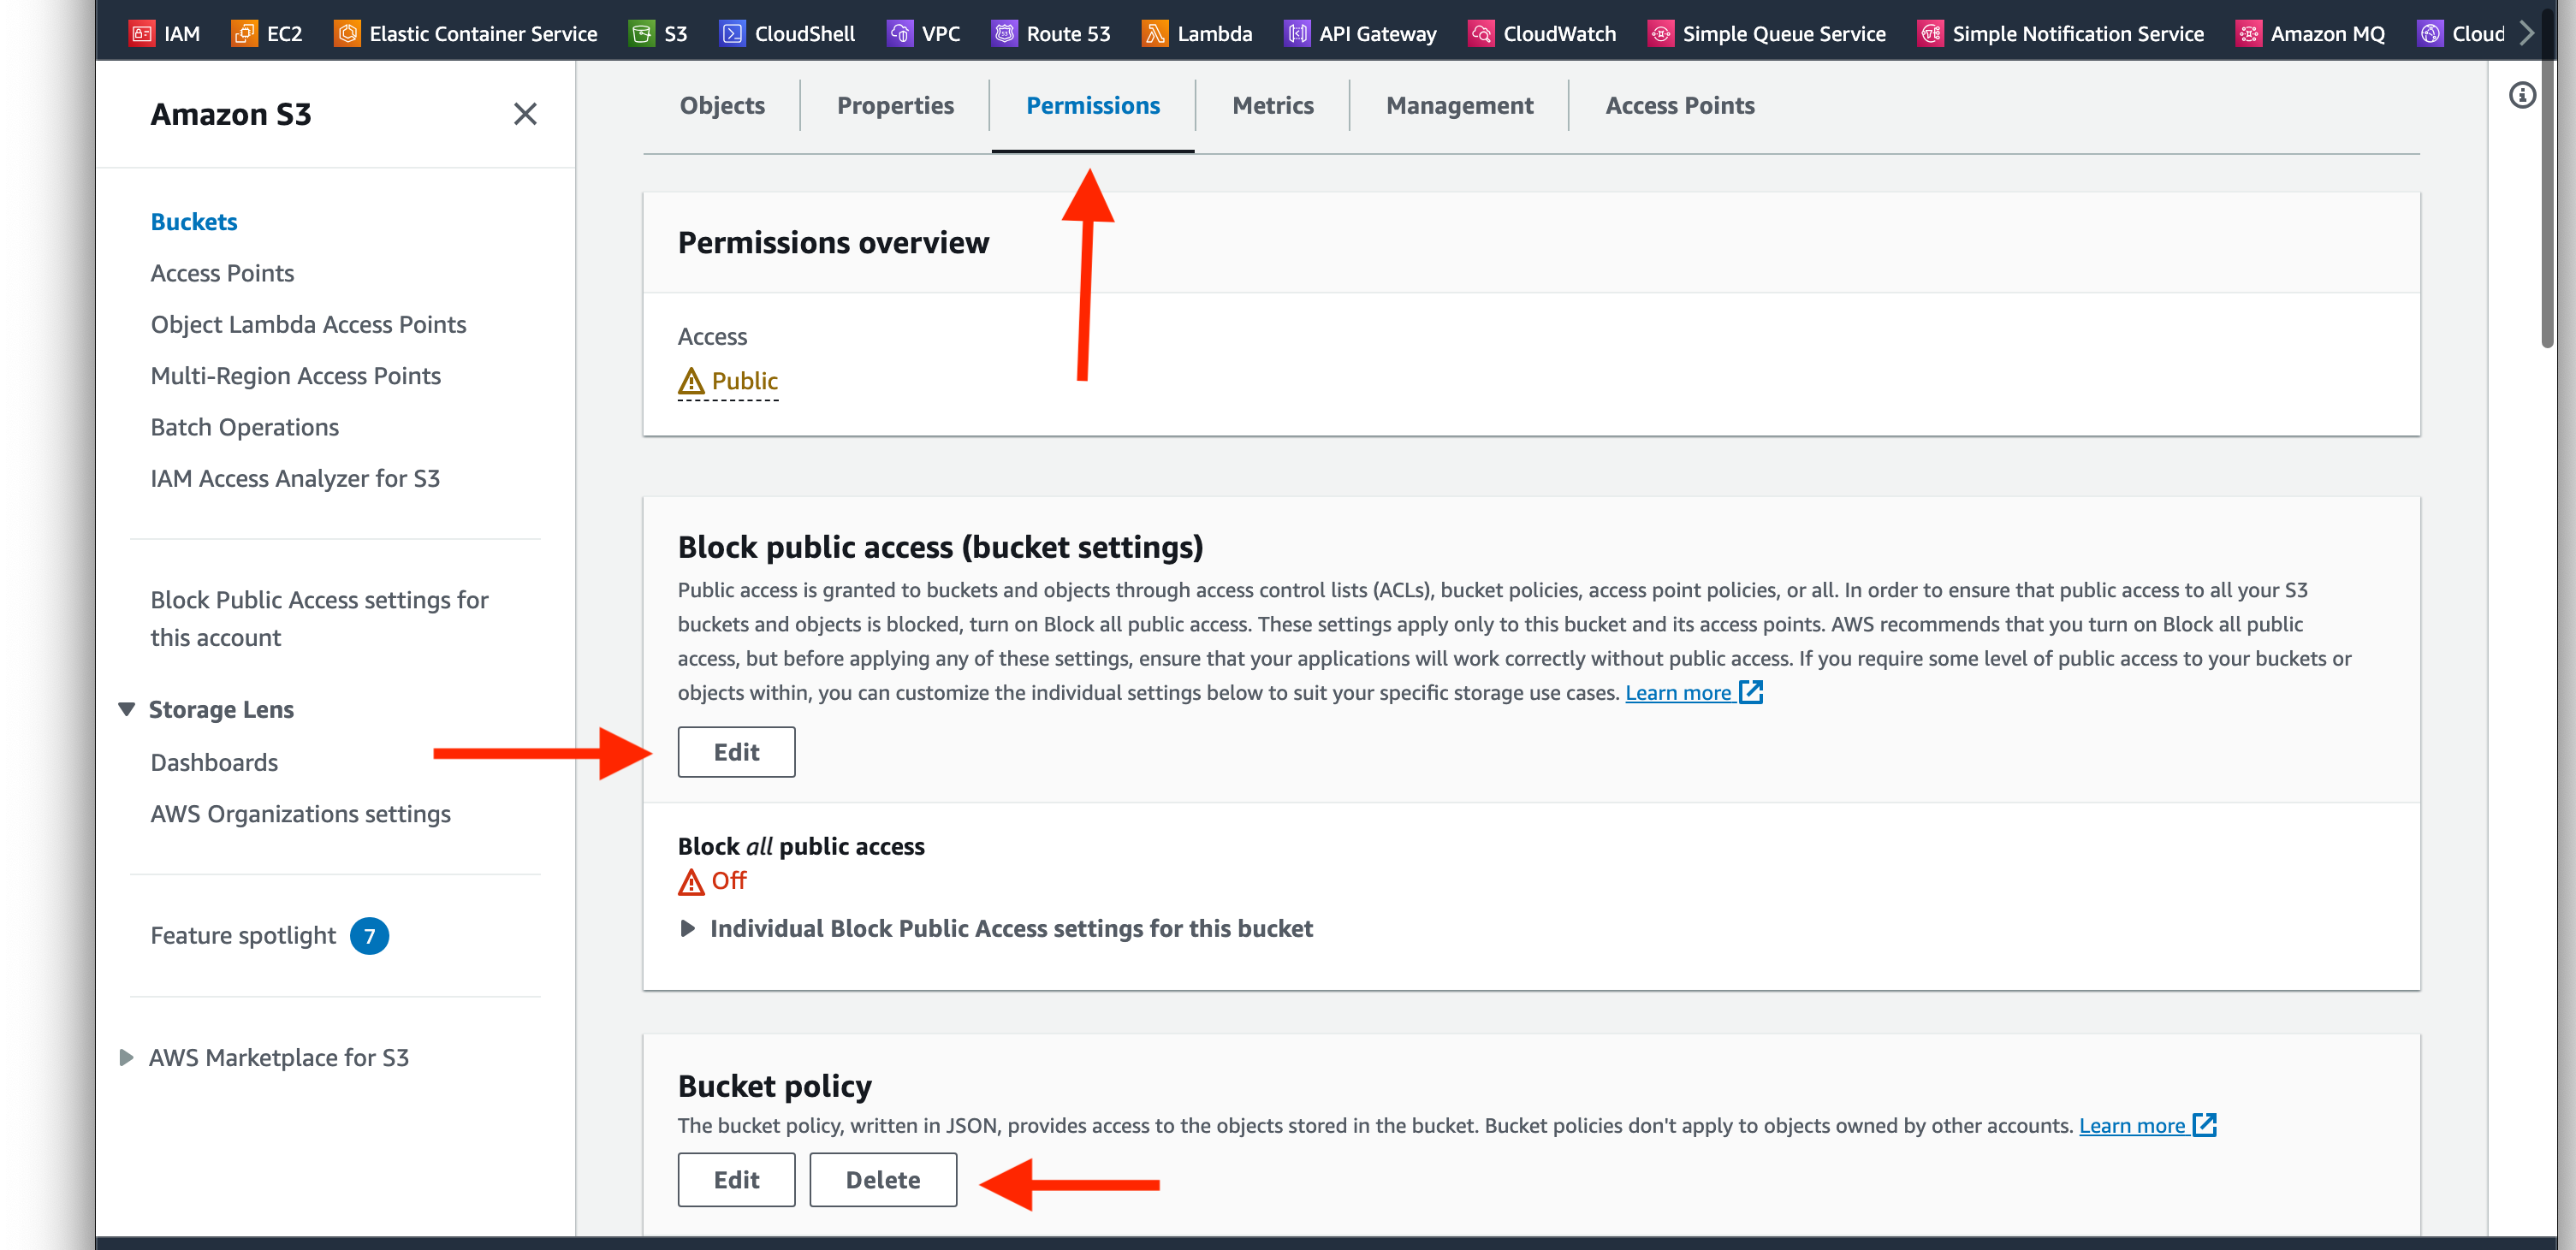
Task: Open the Block public access Learn more link
Action: 1693,692
